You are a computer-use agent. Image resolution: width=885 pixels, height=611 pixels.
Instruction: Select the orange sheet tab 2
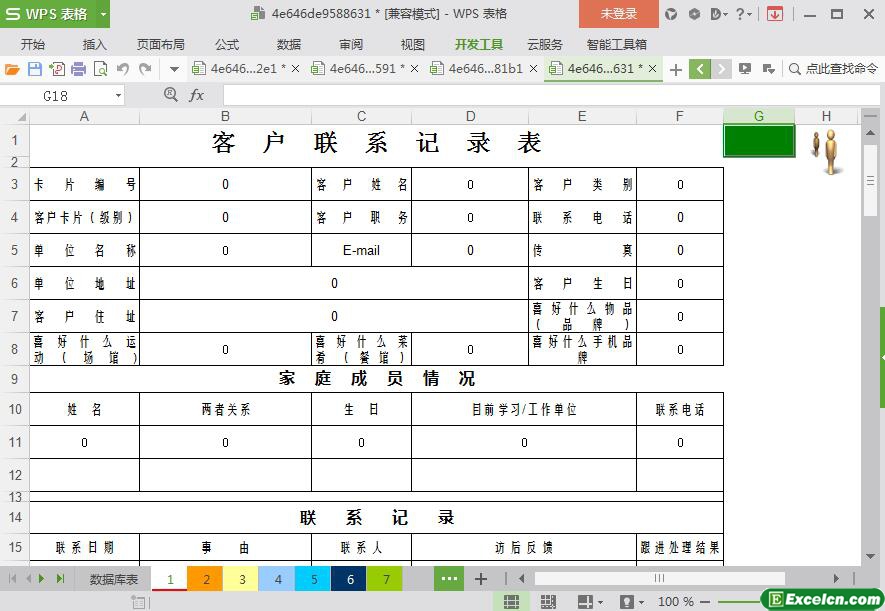click(x=206, y=579)
